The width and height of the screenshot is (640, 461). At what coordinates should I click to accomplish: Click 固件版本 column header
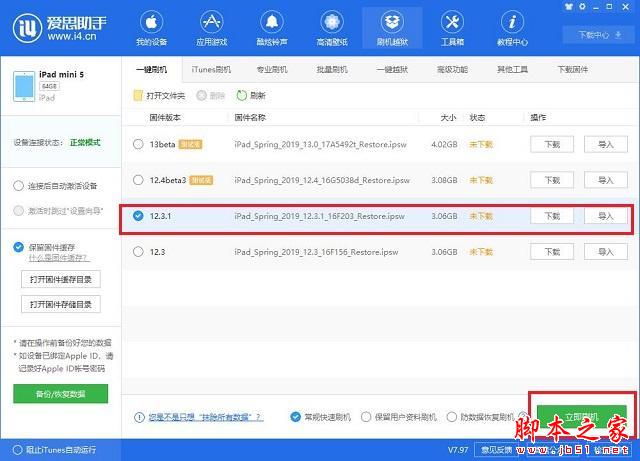165,118
